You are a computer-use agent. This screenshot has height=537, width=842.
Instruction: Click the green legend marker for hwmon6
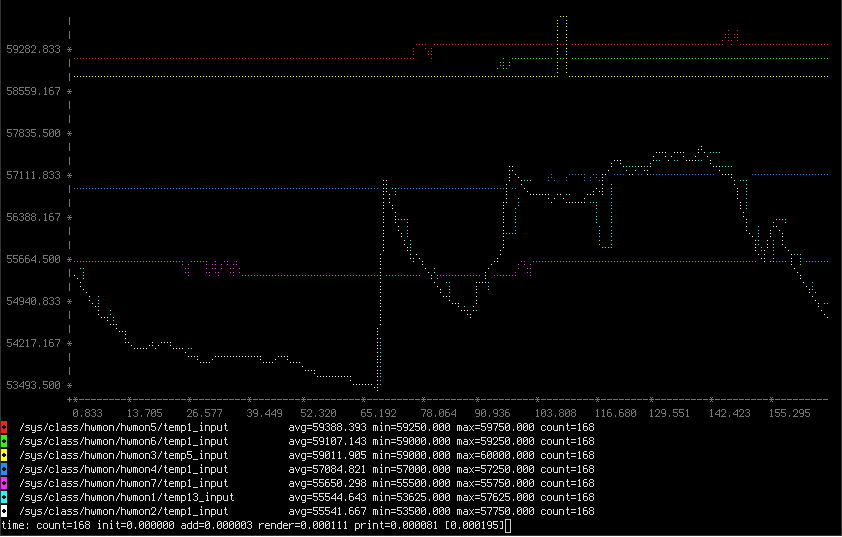coord(4,441)
